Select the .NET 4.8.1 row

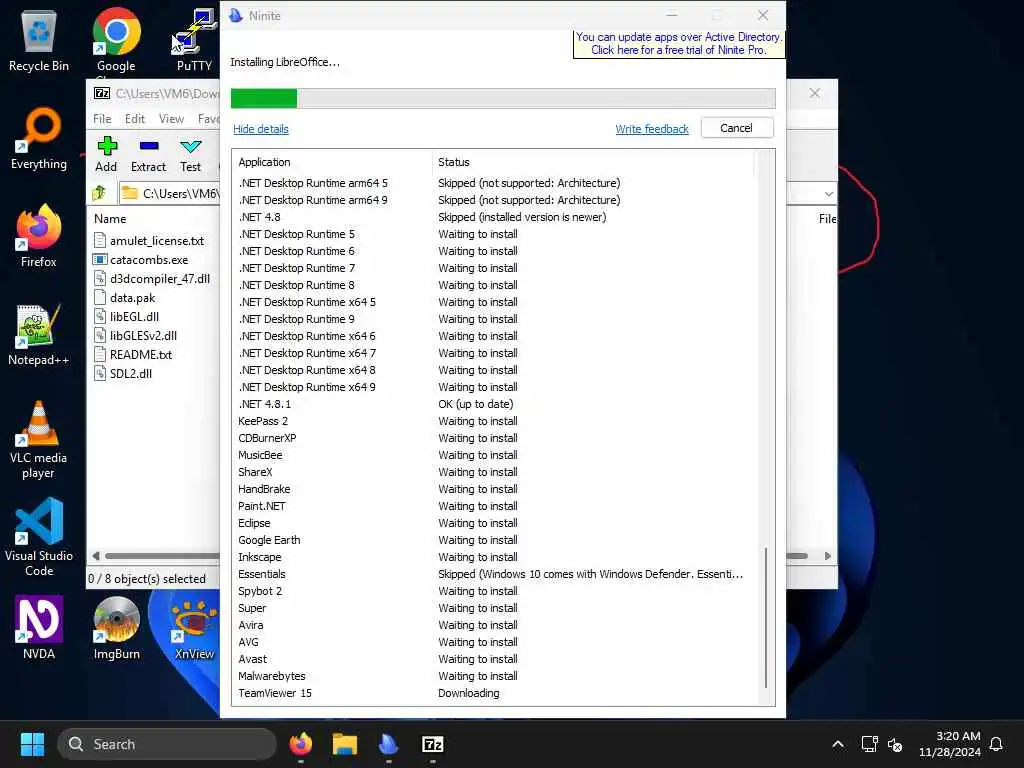pos(498,404)
